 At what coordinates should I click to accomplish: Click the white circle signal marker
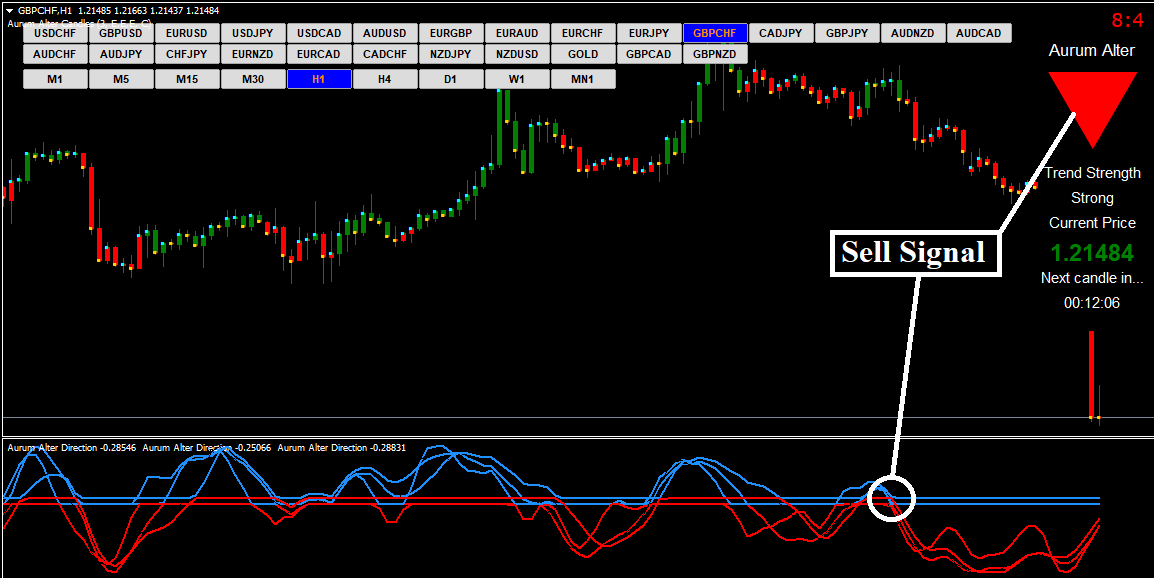point(890,498)
